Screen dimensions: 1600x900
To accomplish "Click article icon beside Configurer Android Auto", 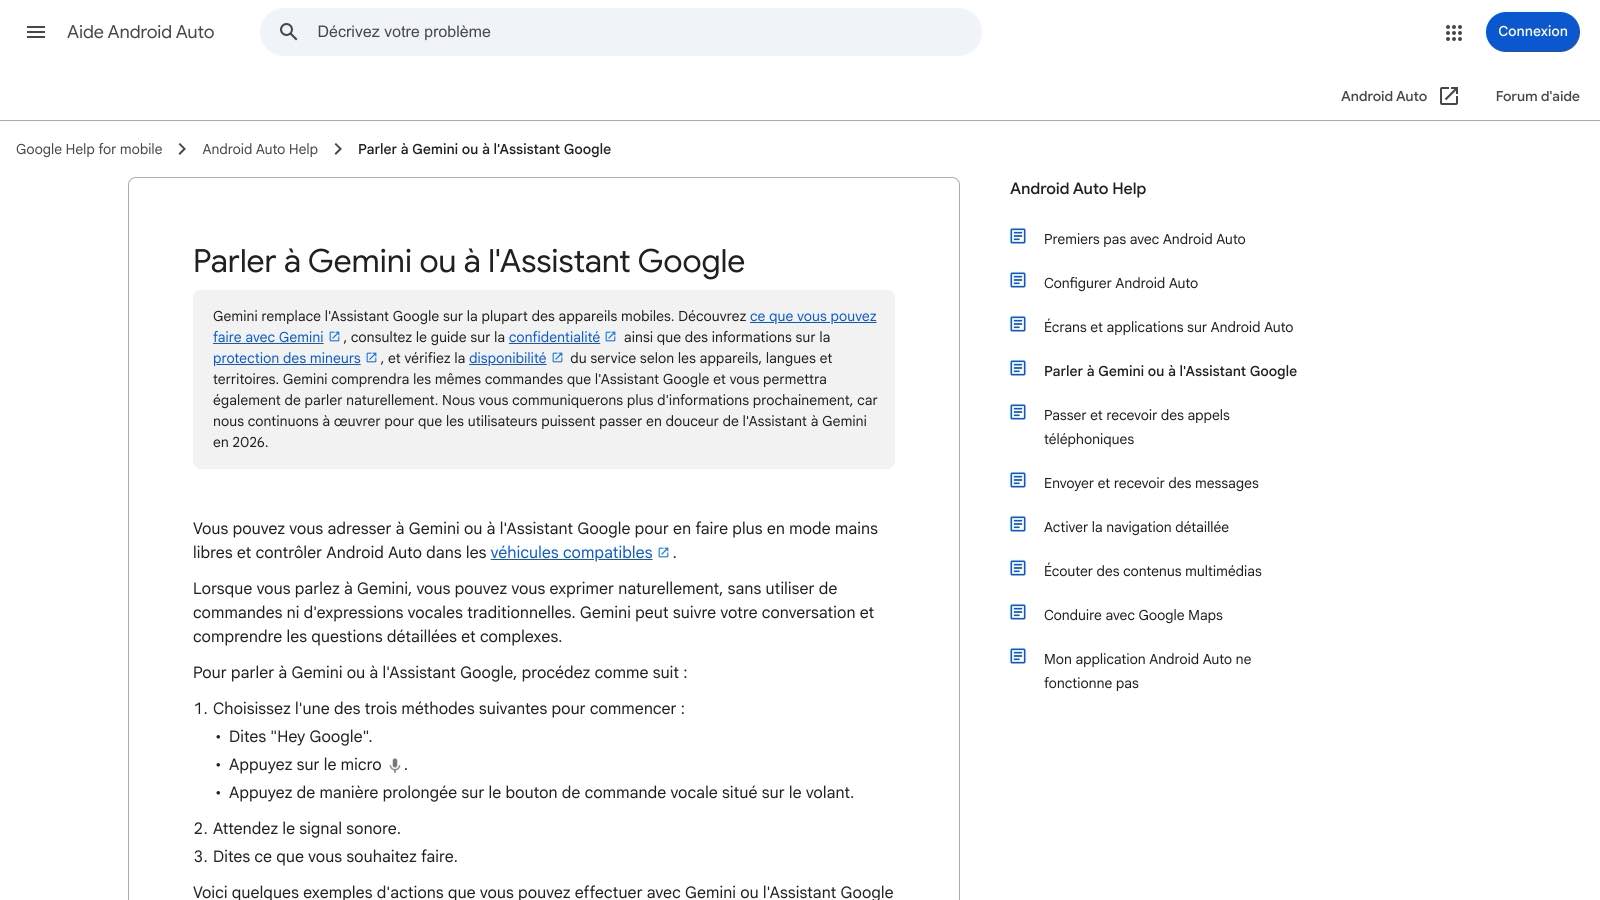I will (x=1018, y=281).
